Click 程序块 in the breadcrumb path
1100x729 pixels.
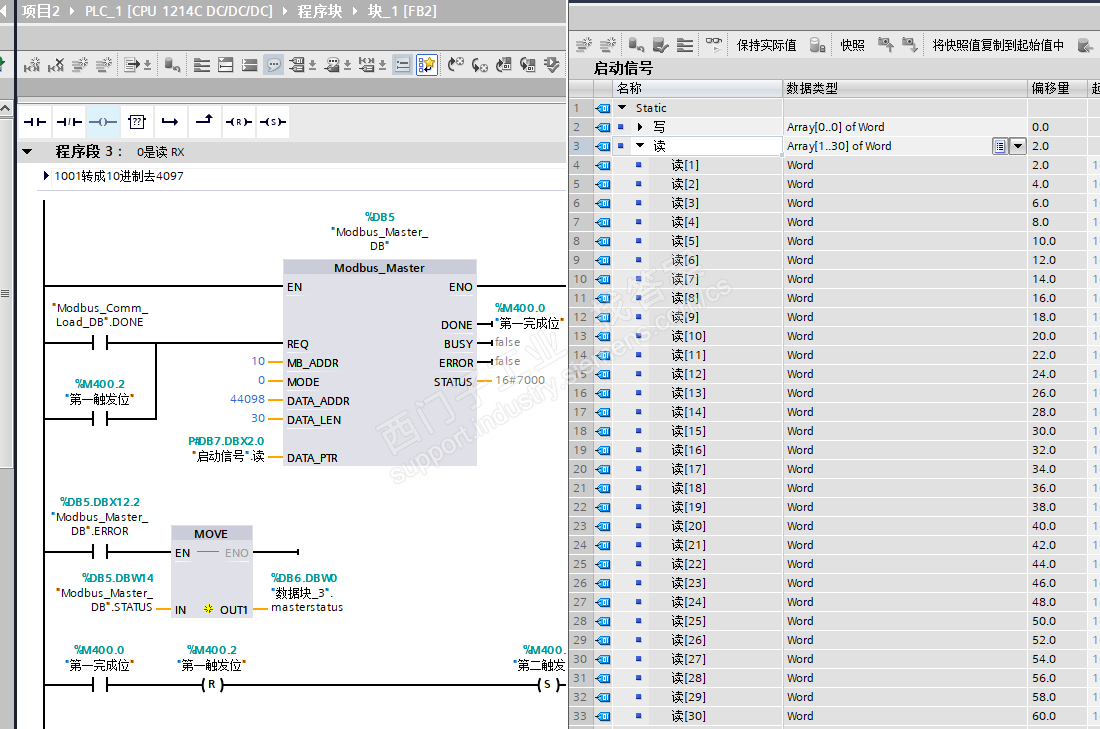coord(320,11)
